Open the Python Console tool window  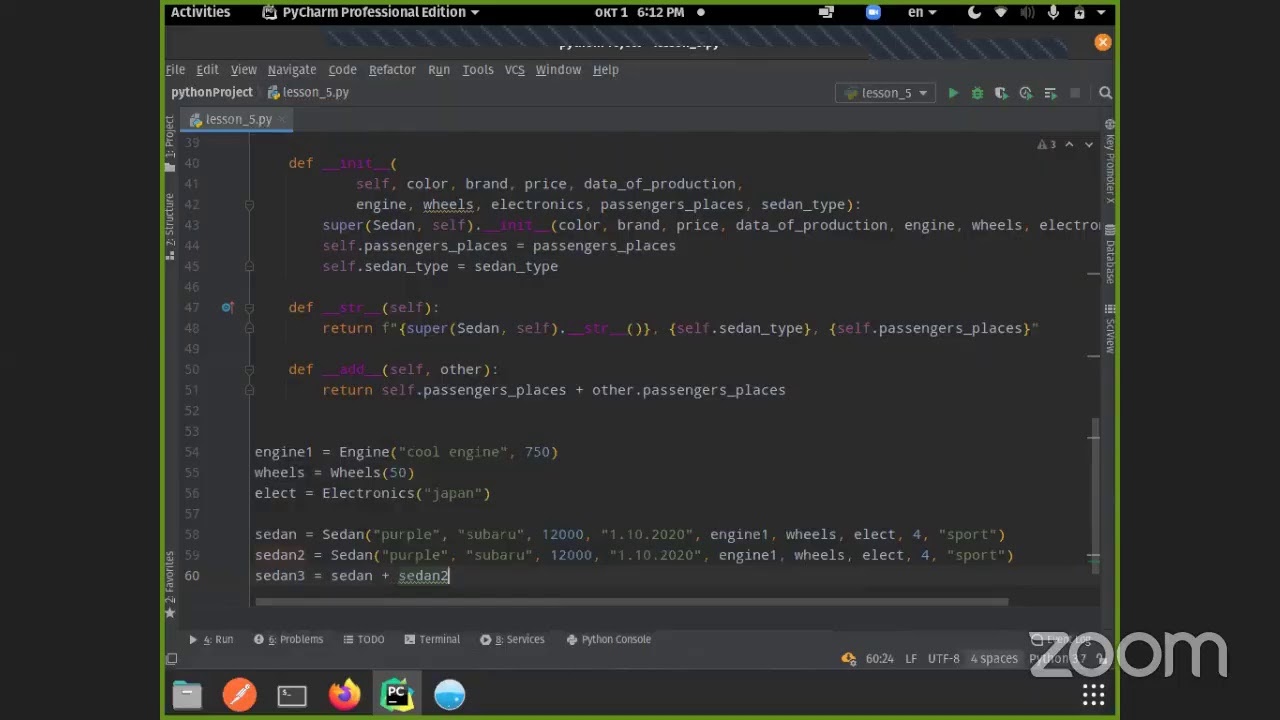tap(608, 639)
